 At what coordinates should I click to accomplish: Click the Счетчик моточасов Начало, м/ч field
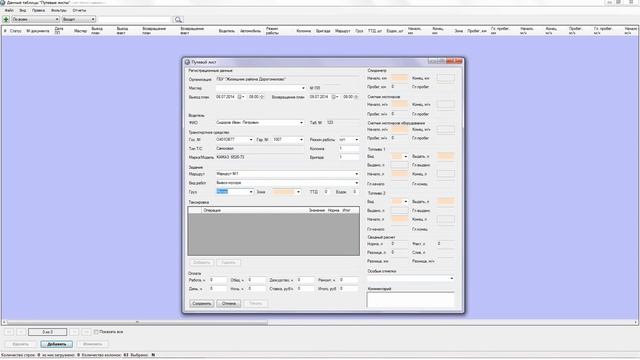point(399,104)
